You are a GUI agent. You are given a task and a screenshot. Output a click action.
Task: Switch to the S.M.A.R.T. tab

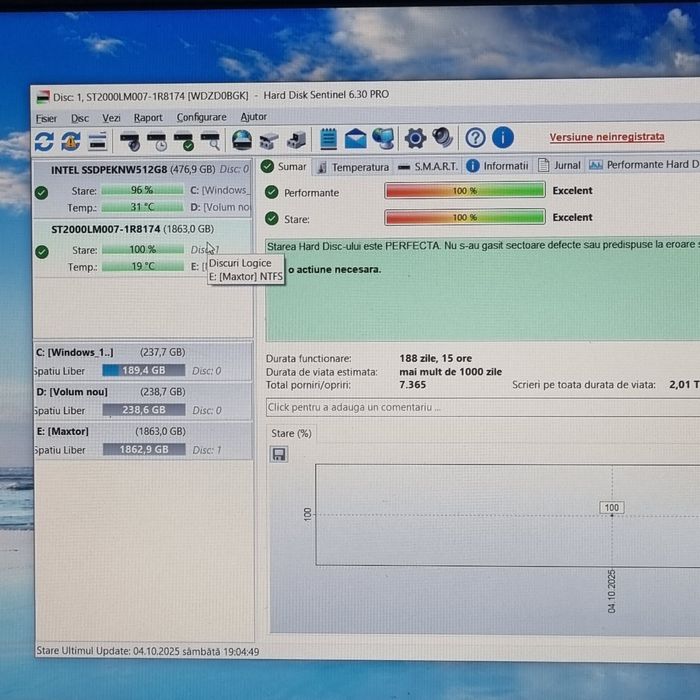(435, 167)
